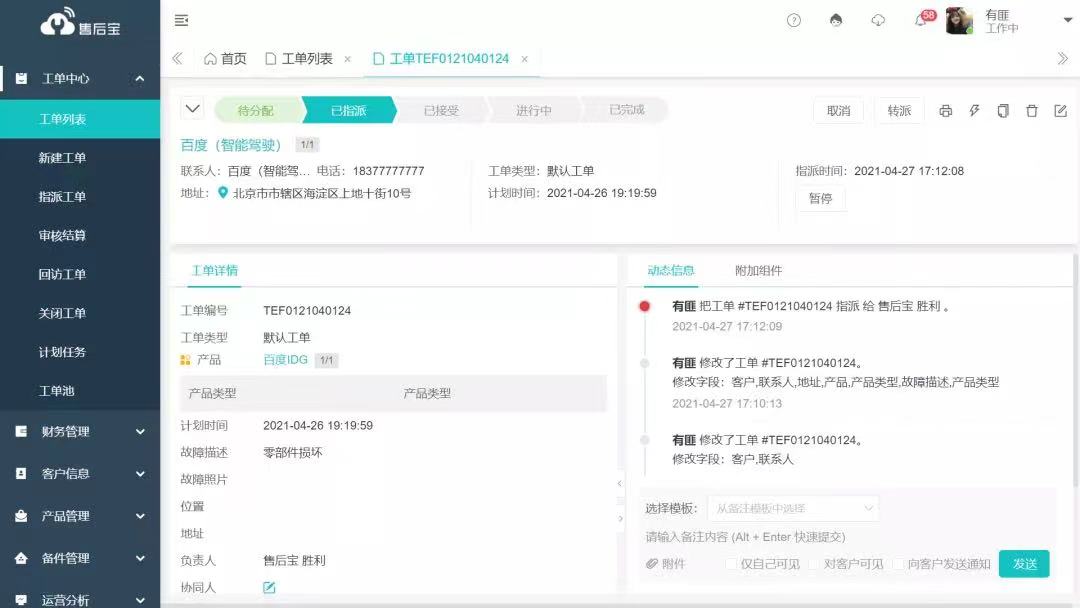
Task: Edit 协同人 via the pencil icon
Action: pyautogui.click(x=269, y=587)
